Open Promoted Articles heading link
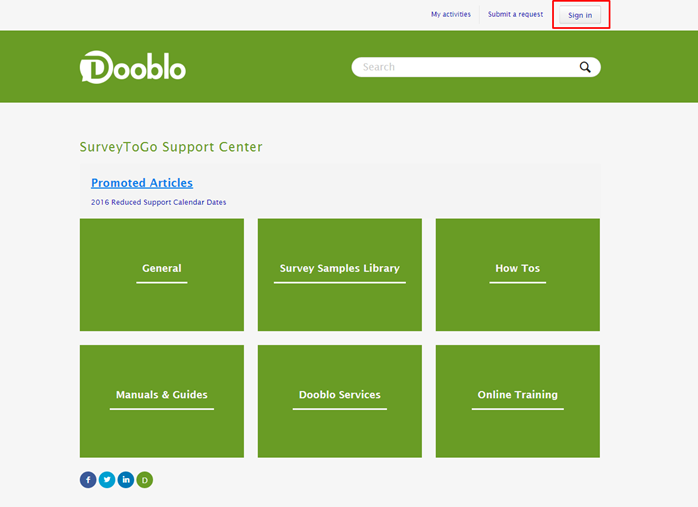698x507 pixels. point(142,183)
